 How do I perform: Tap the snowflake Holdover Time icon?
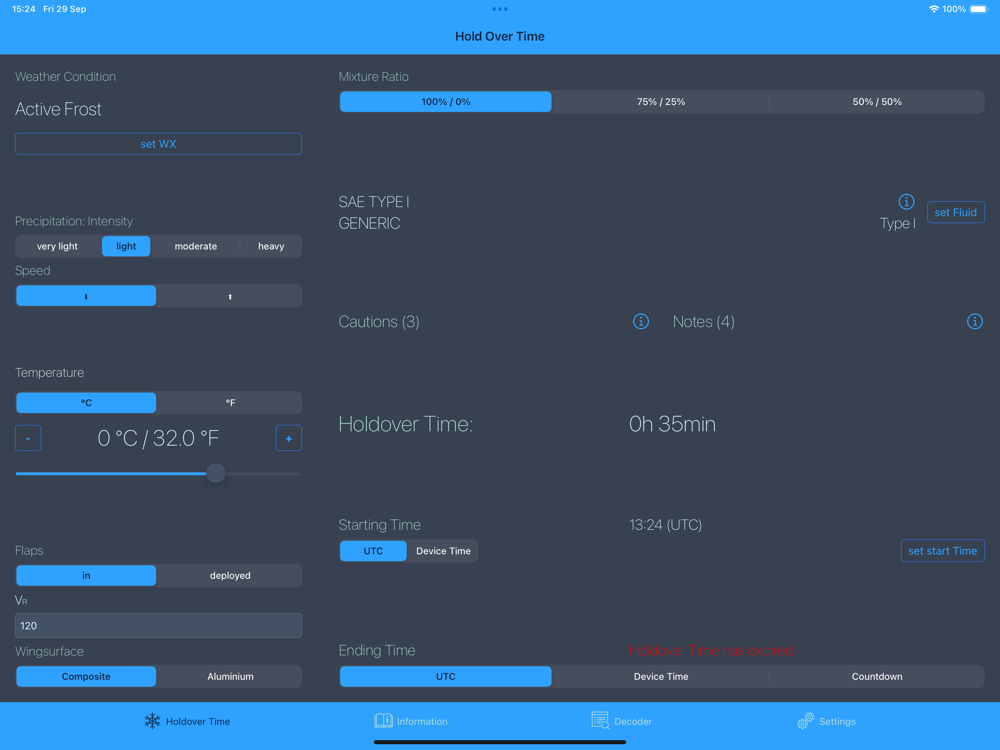pos(152,721)
